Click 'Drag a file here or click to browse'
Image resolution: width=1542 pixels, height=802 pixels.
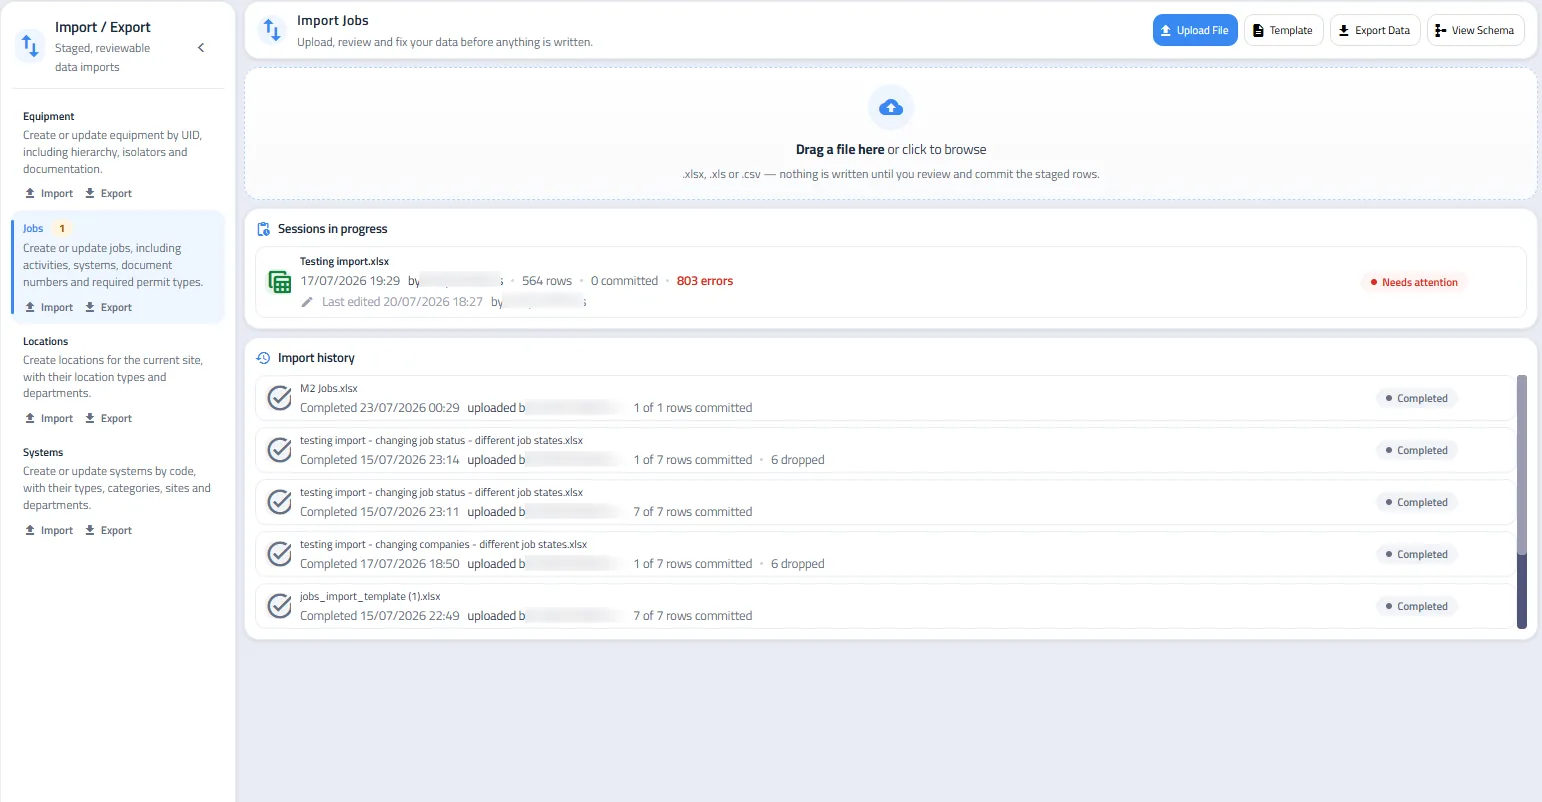[891, 149]
